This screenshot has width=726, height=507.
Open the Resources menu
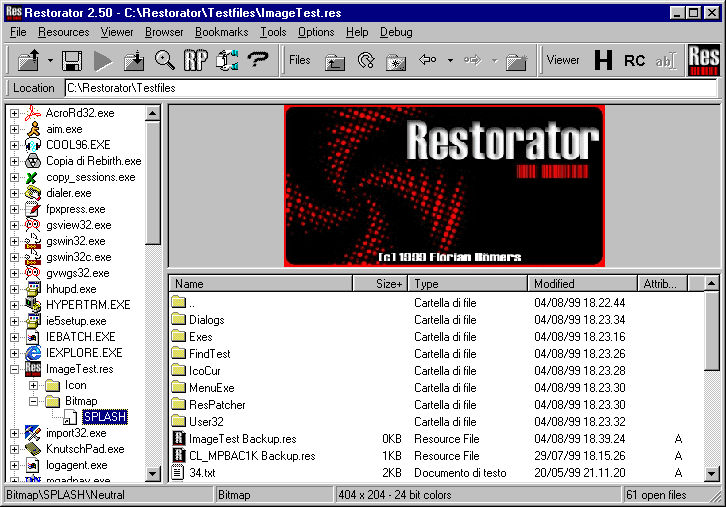pos(64,32)
